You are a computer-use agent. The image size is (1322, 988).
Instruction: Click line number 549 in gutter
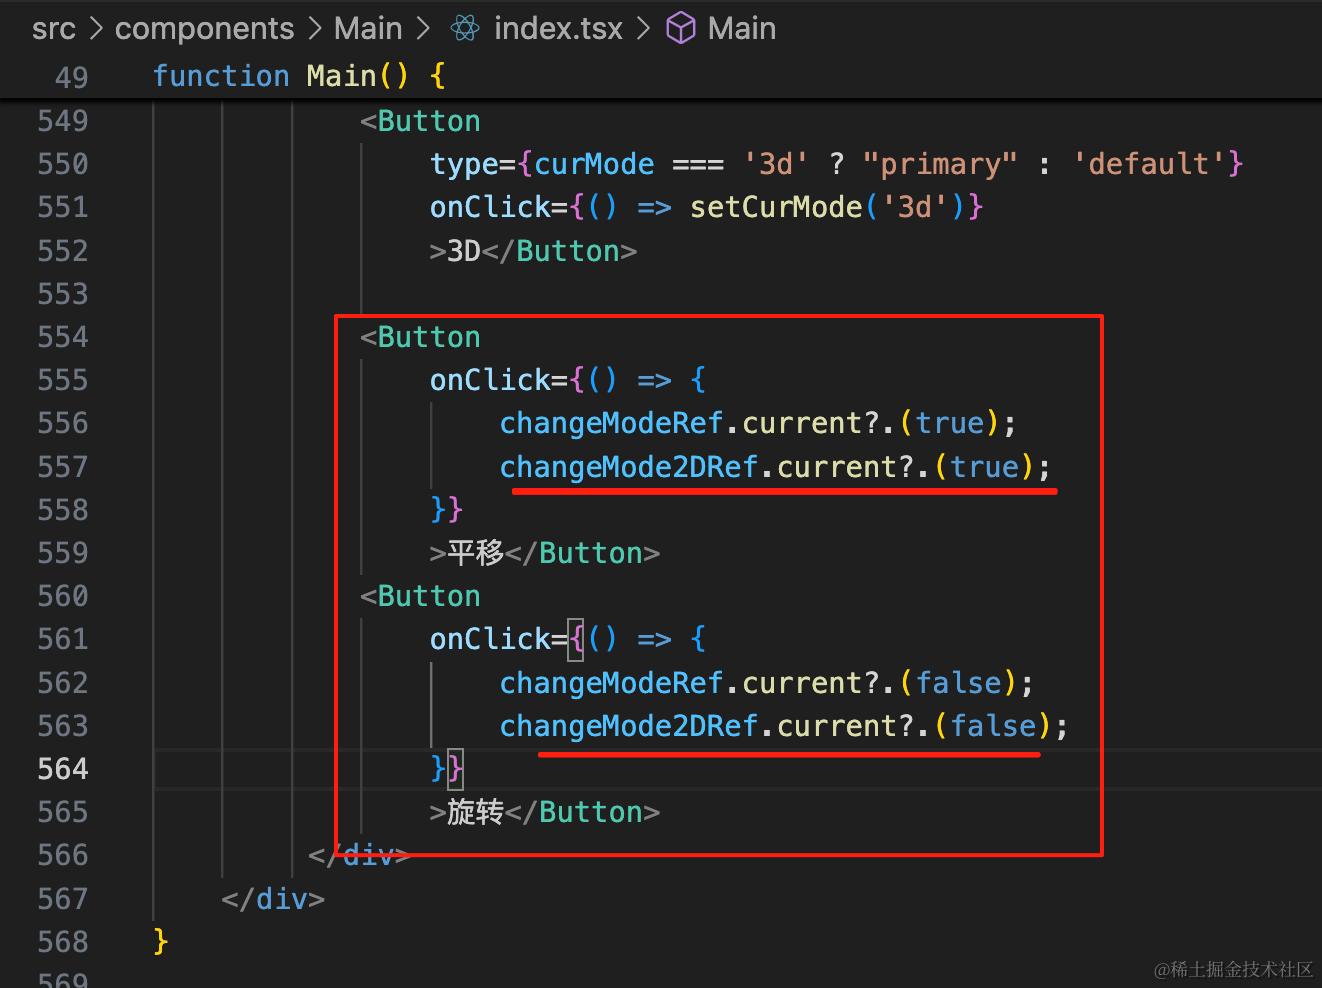(x=63, y=121)
